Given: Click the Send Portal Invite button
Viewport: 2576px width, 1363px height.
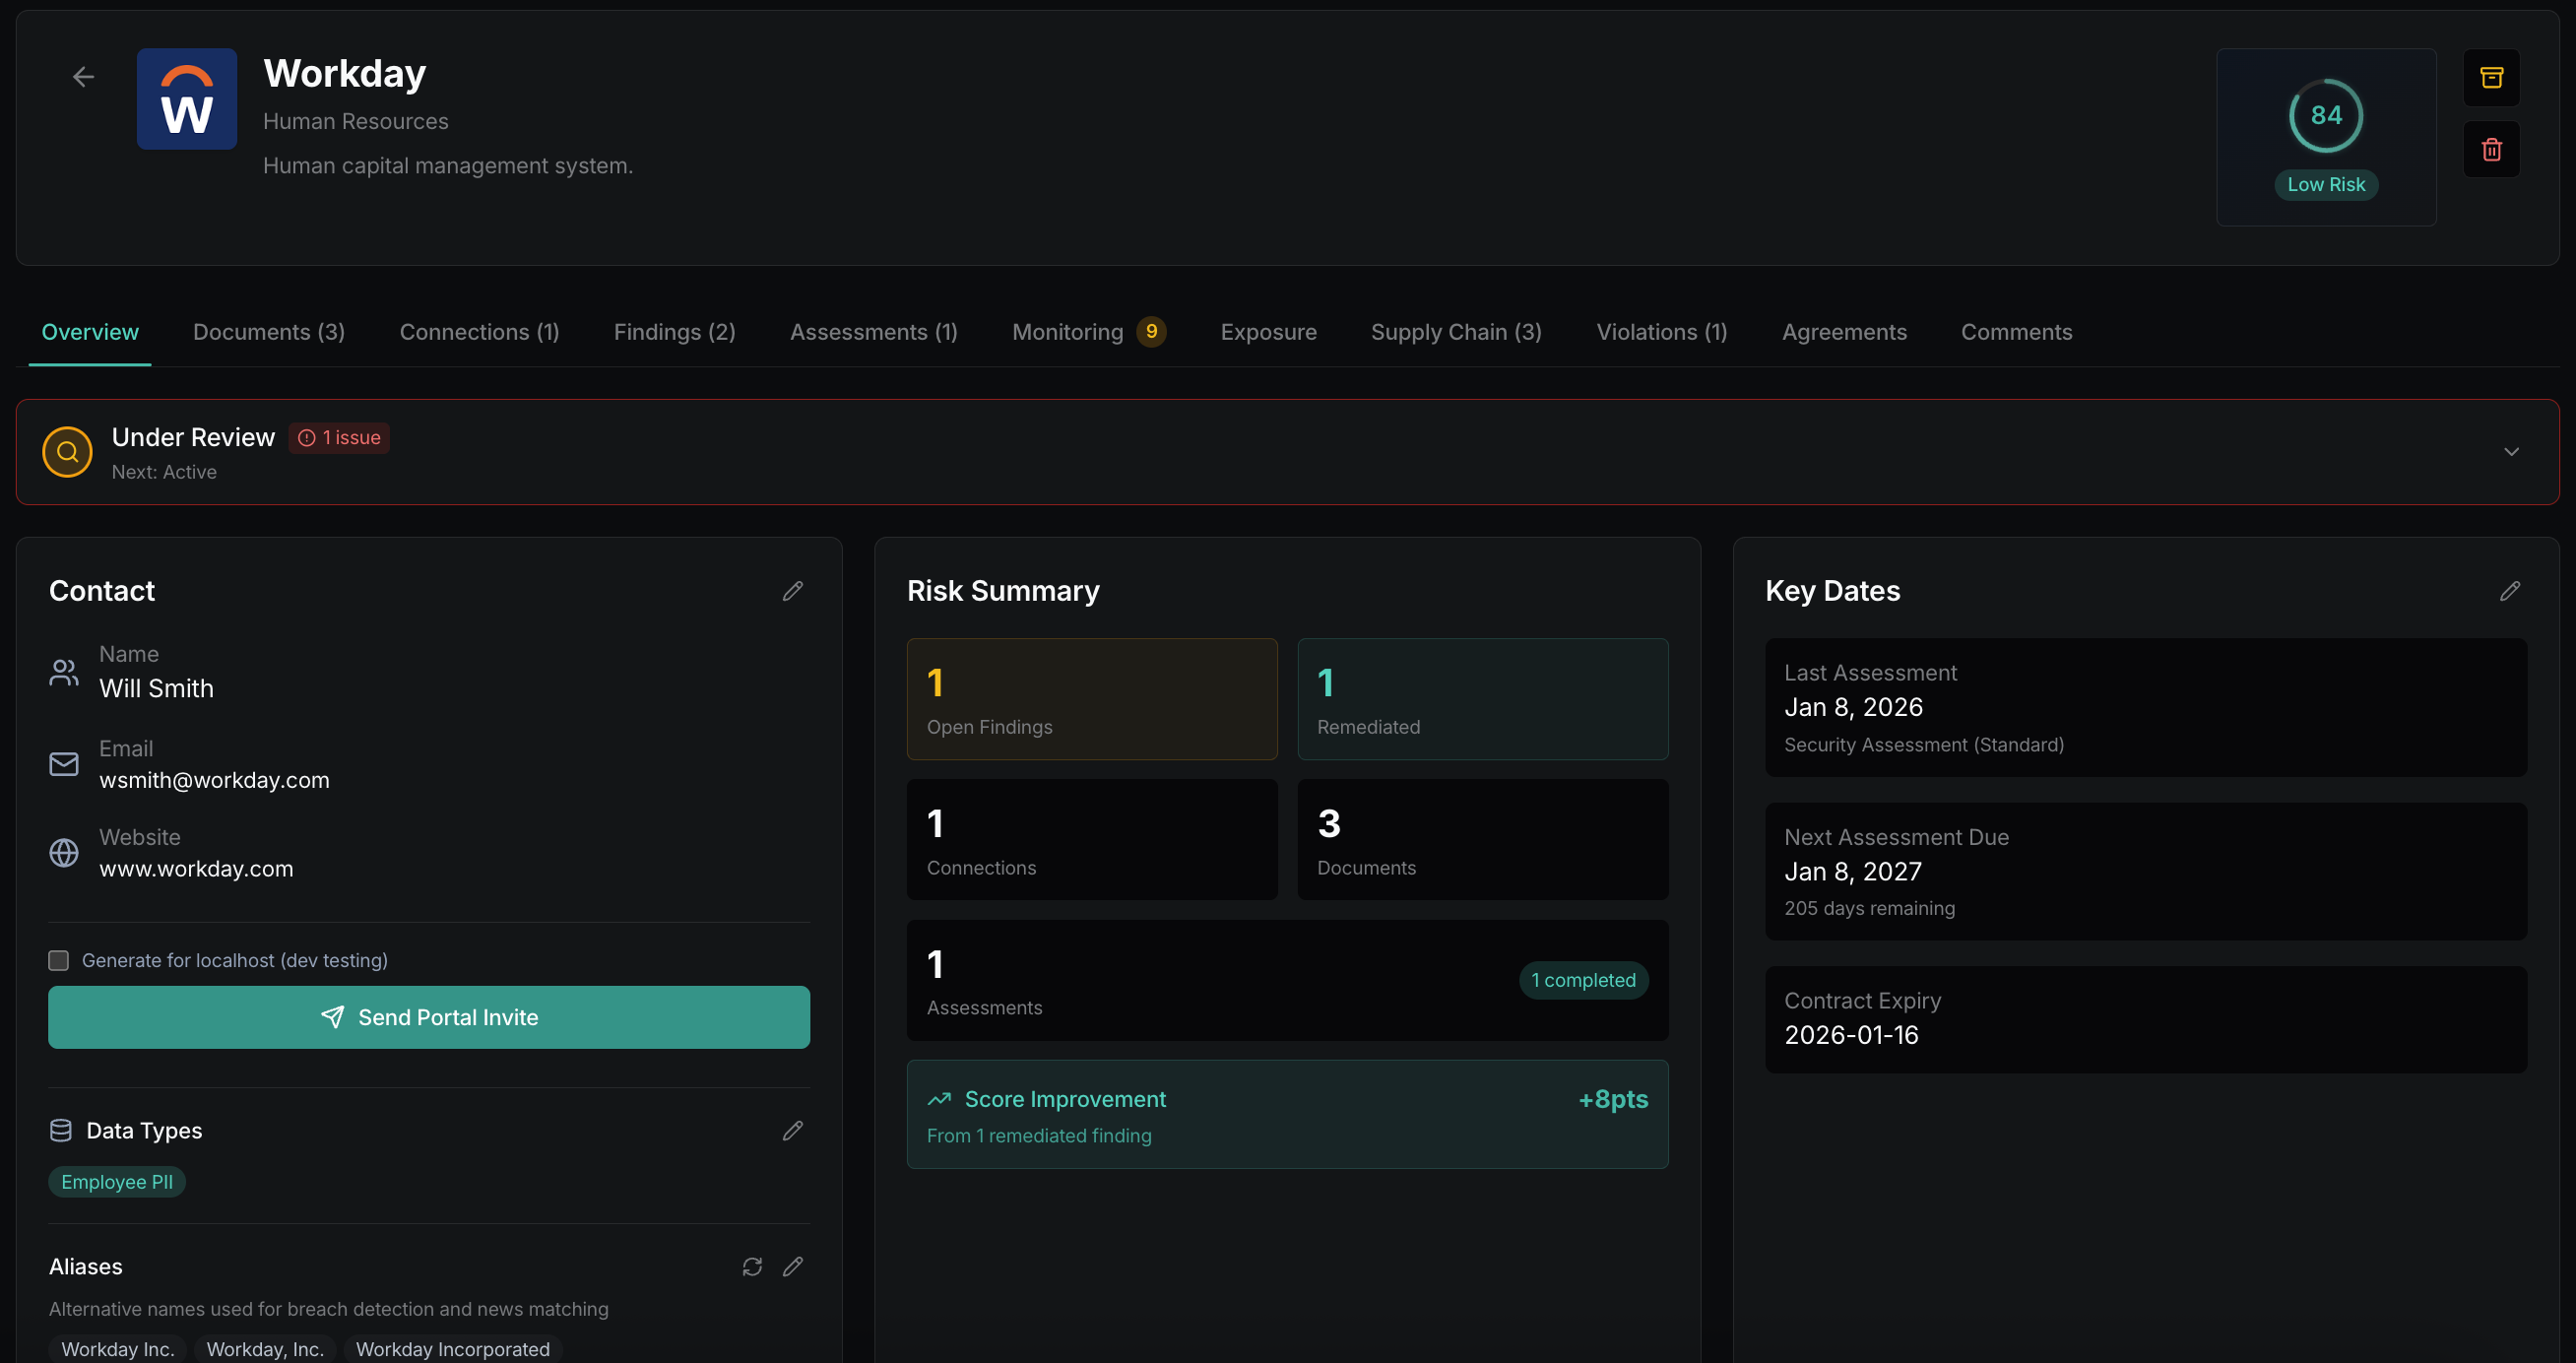Looking at the screenshot, I should 429,1017.
